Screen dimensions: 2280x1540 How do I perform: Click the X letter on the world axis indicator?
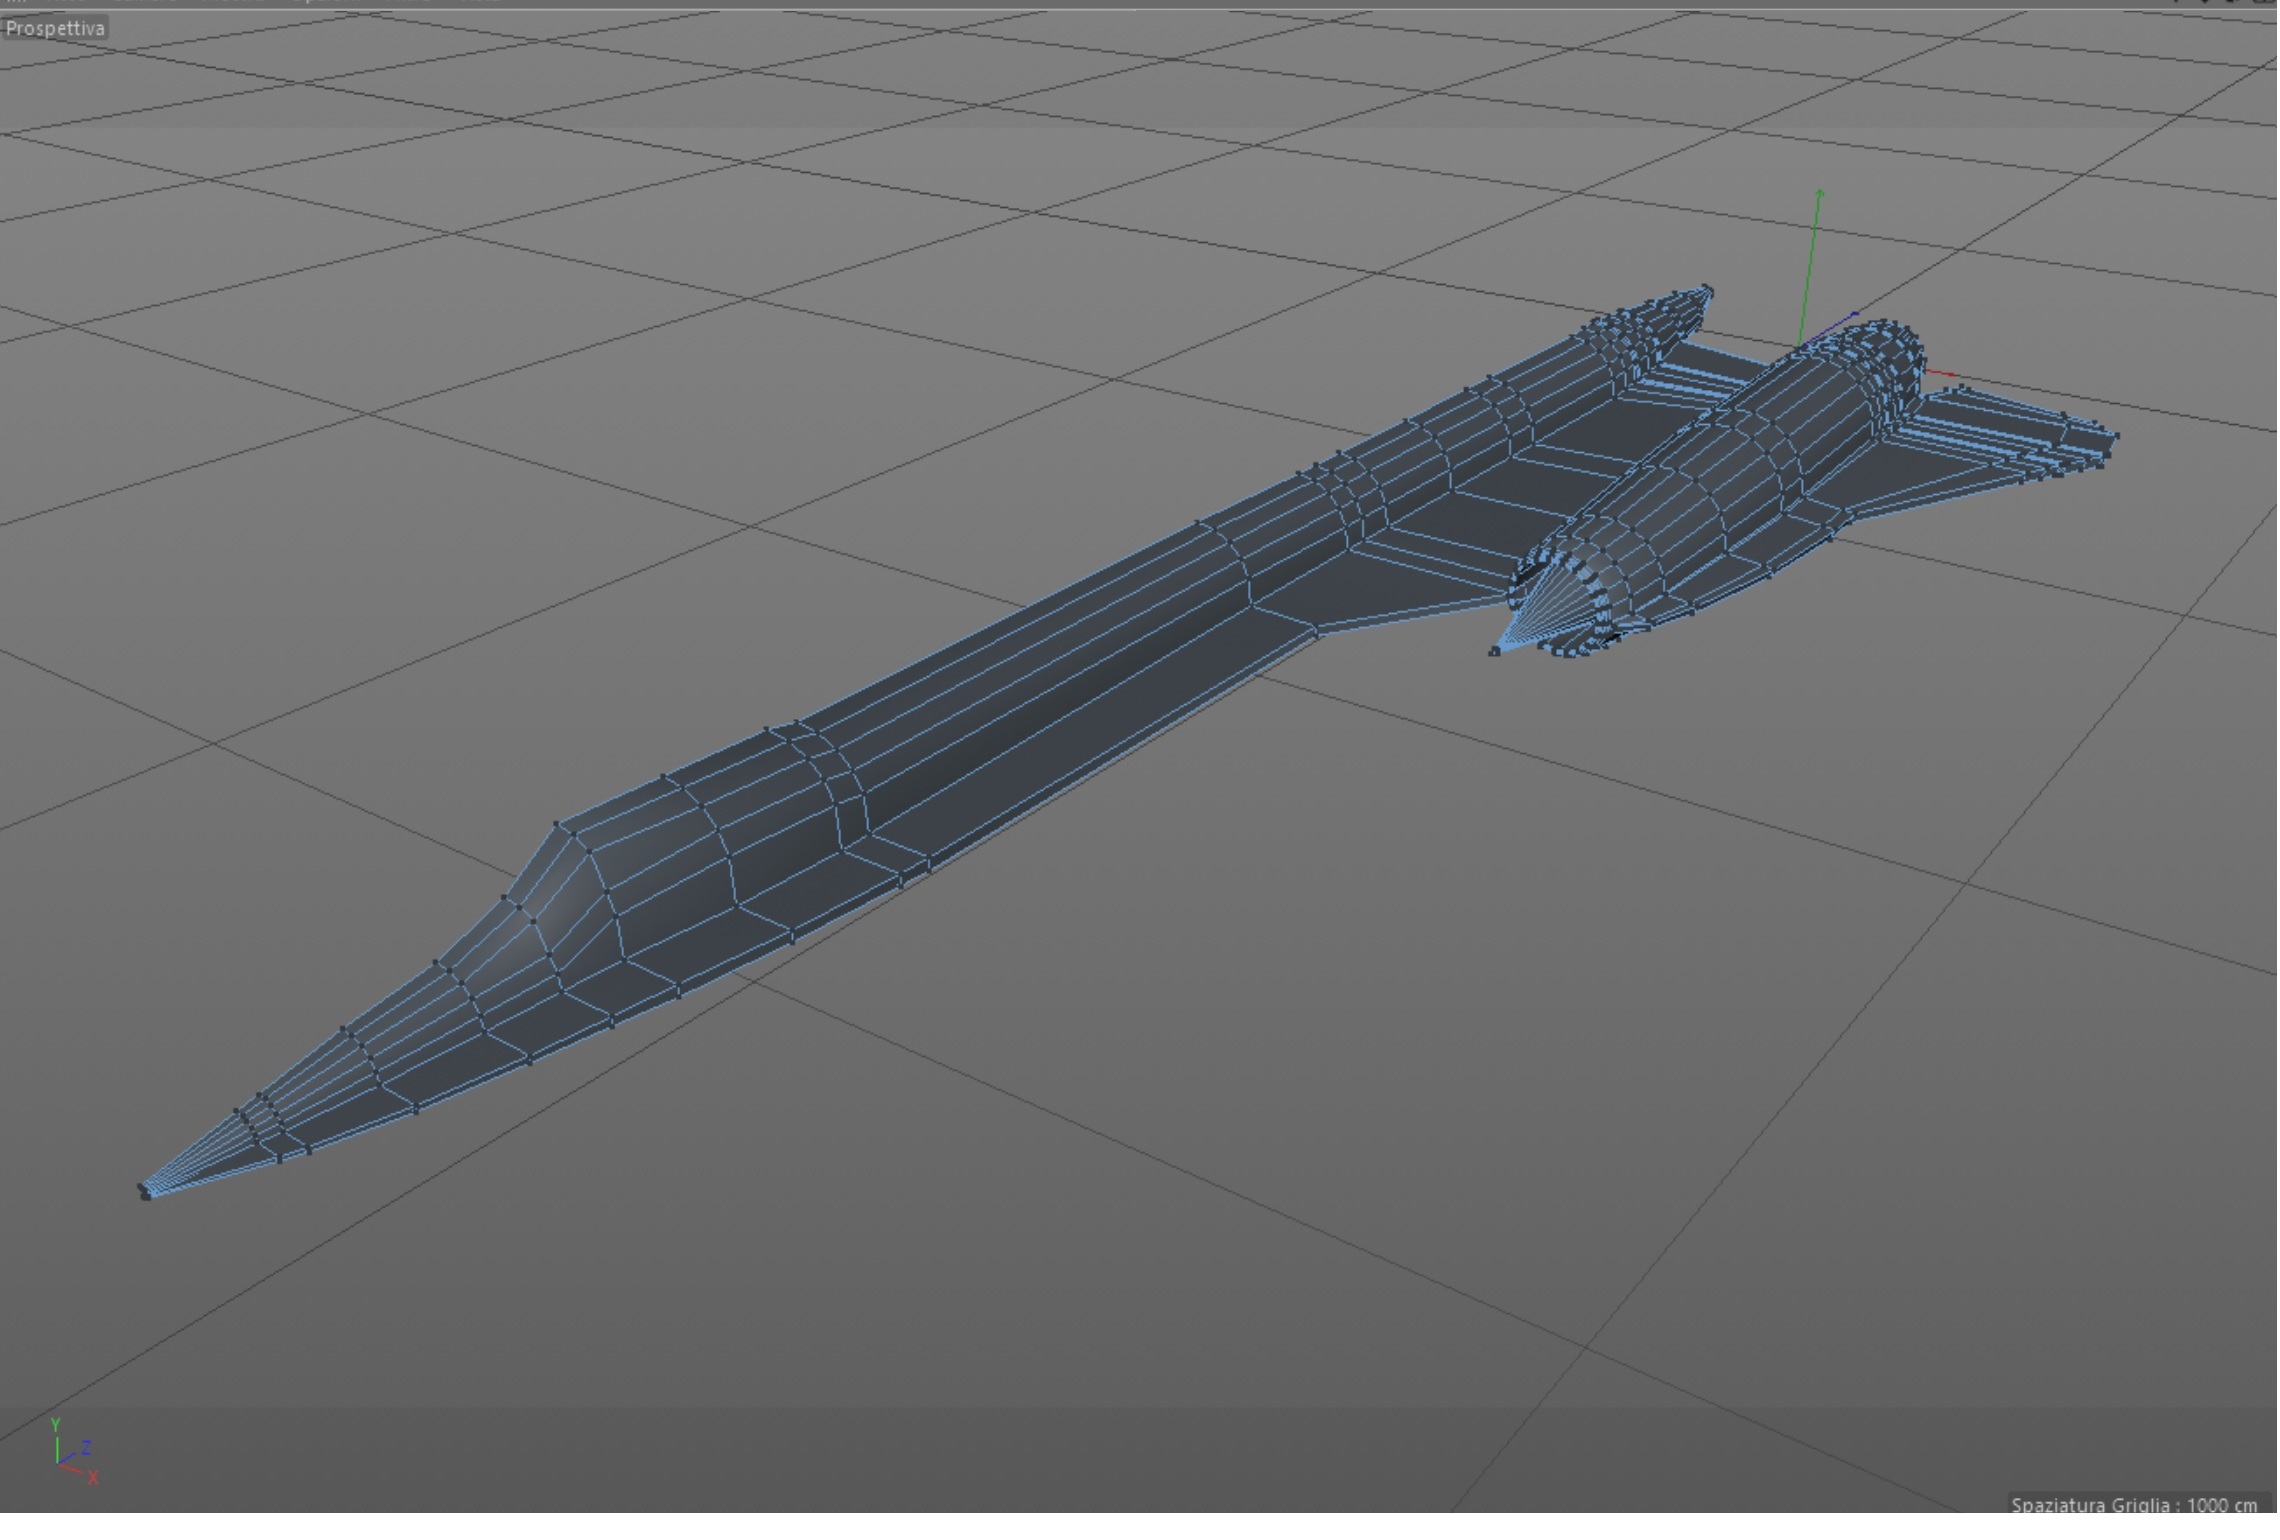(93, 1478)
